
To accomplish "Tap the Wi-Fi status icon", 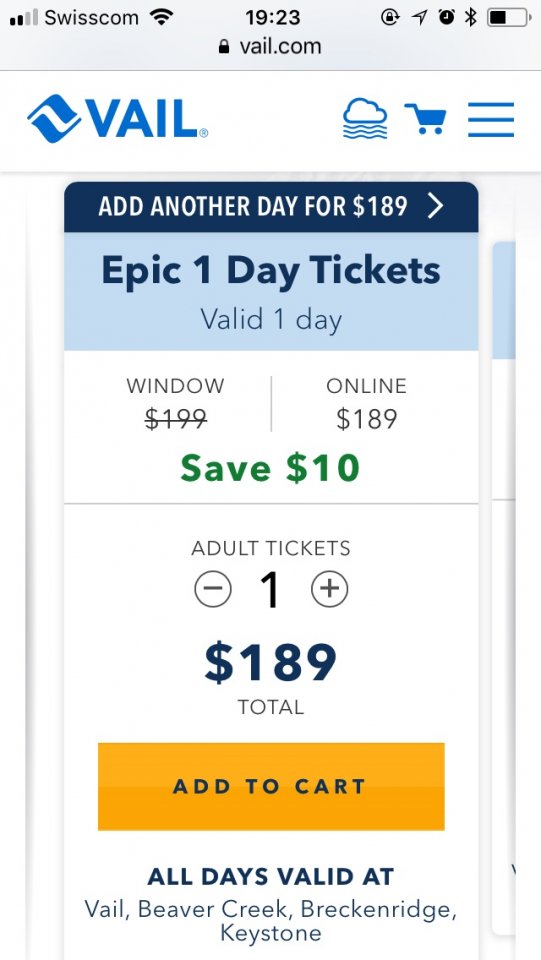I will click(x=162, y=17).
